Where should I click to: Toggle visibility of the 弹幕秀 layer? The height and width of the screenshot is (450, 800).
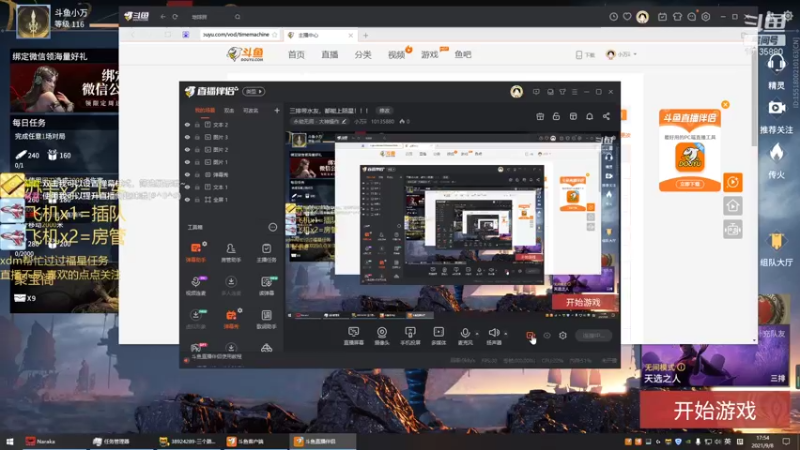click(187, 174)
